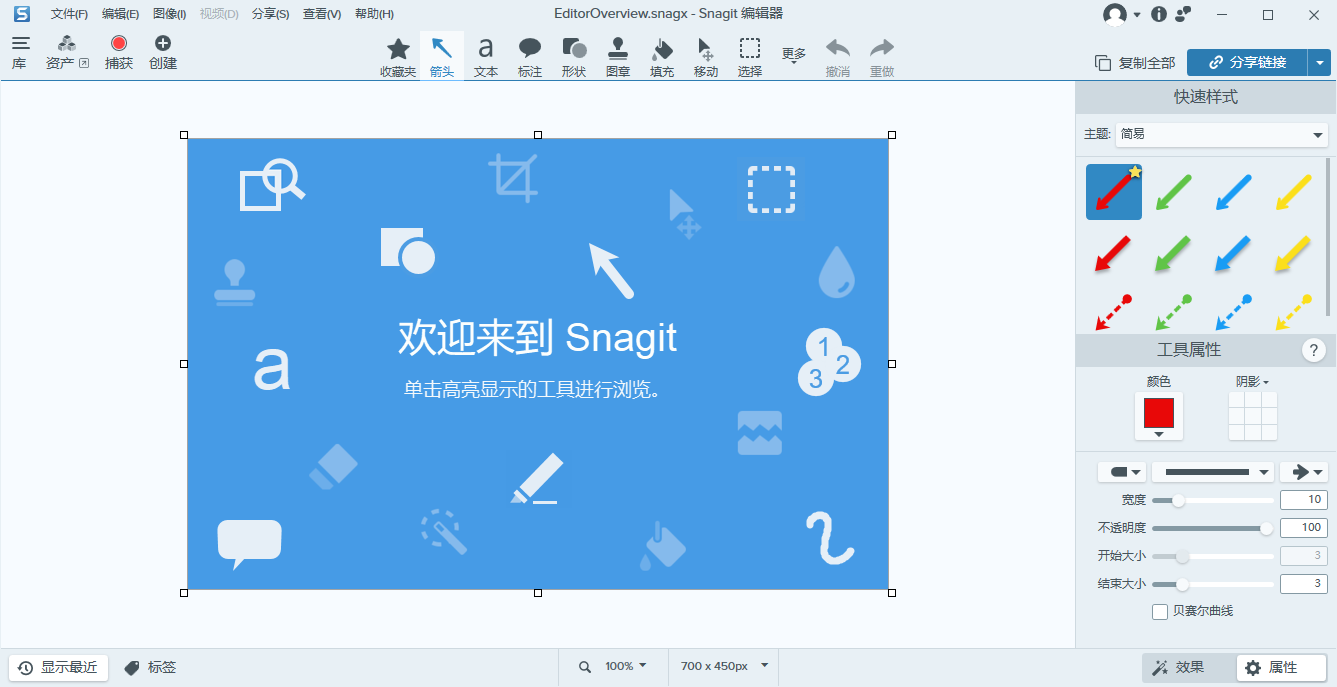
Task: Open the zoom level 100% dropdown
Action: coord(625,666)
